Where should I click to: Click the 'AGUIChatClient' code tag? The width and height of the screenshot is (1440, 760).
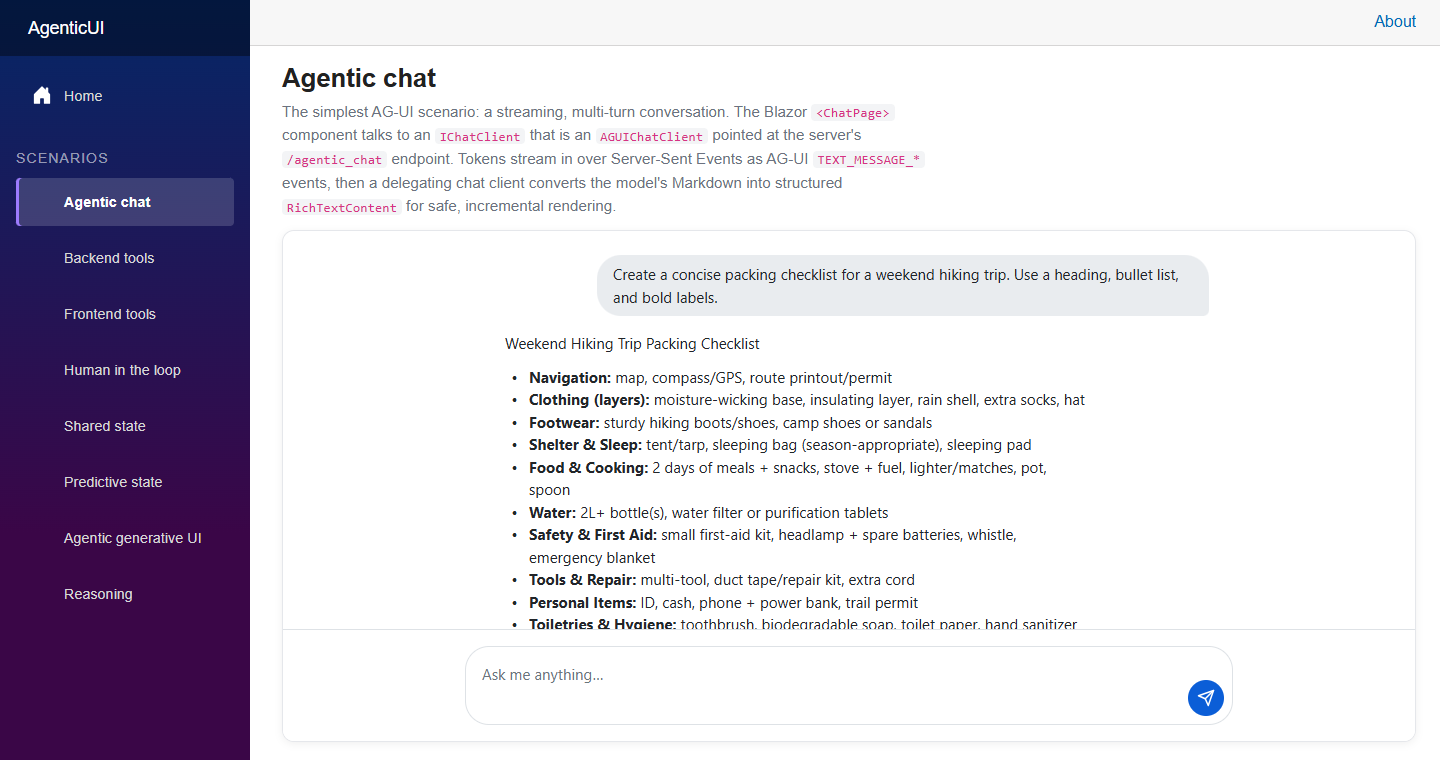652,137
